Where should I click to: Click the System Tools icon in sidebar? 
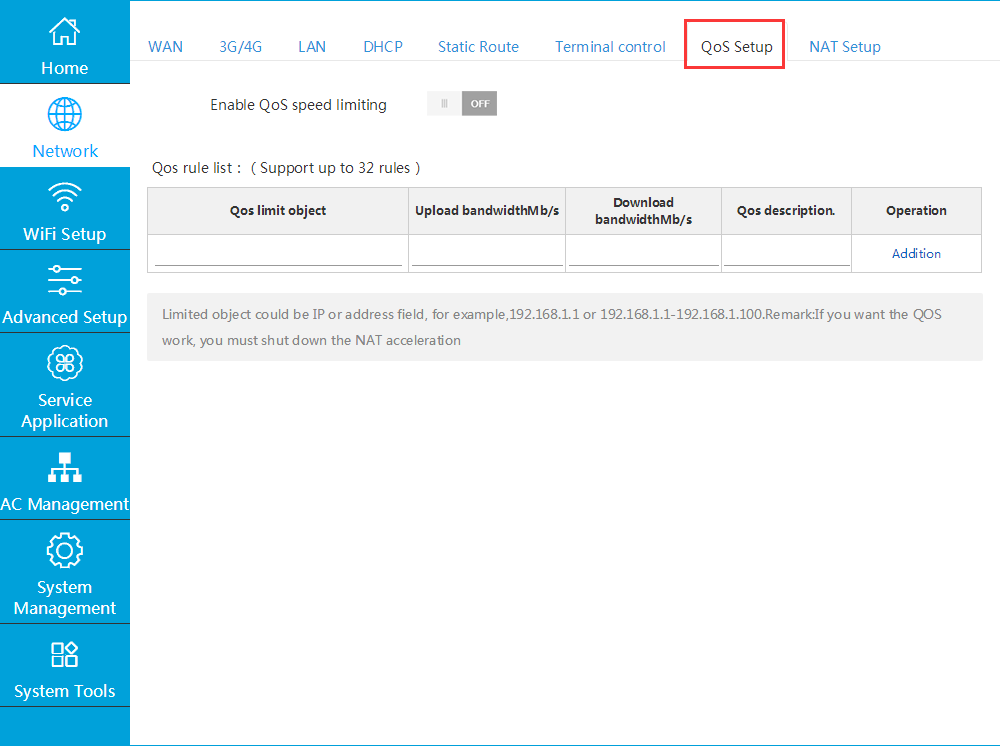(64, 654)
